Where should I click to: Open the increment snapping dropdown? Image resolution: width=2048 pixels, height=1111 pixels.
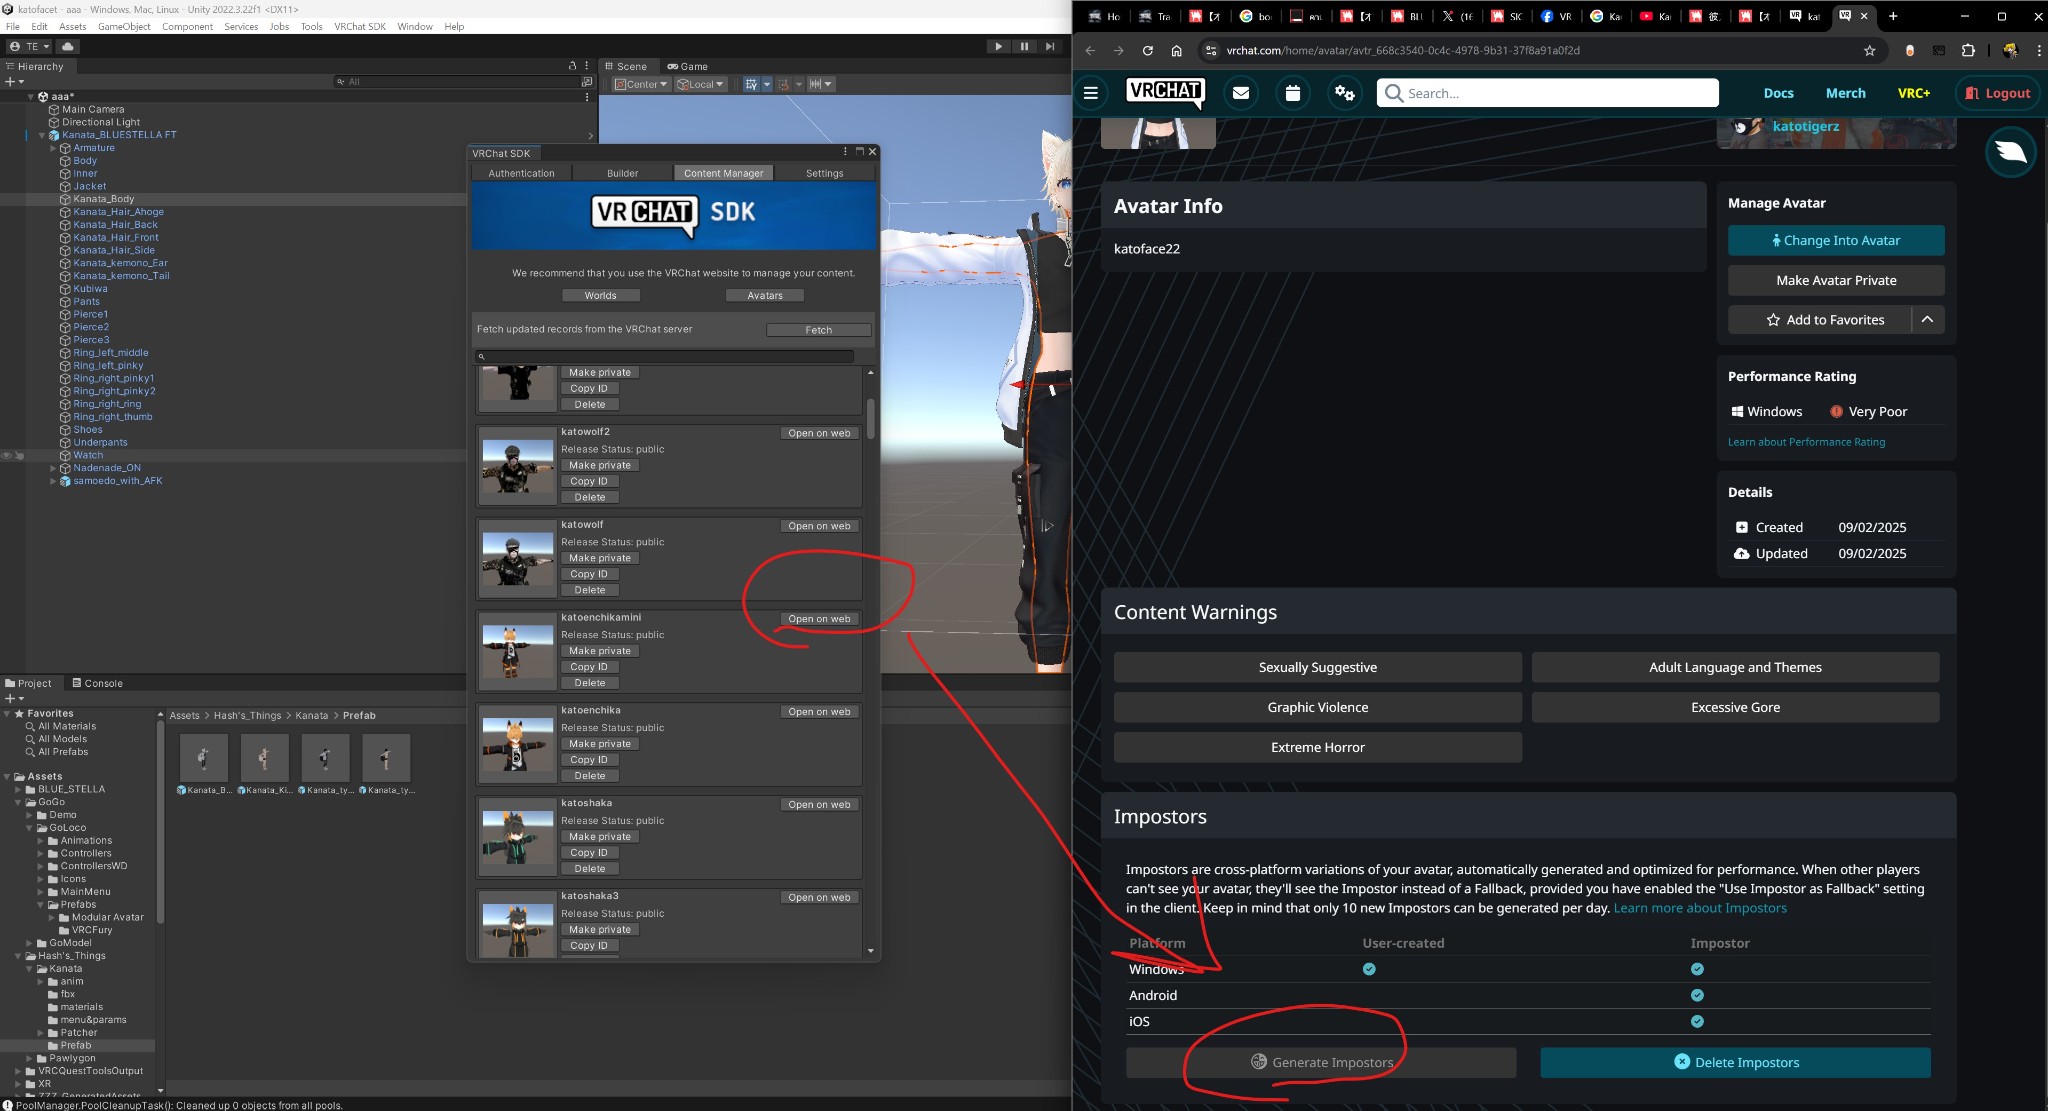tap(821, 84)
